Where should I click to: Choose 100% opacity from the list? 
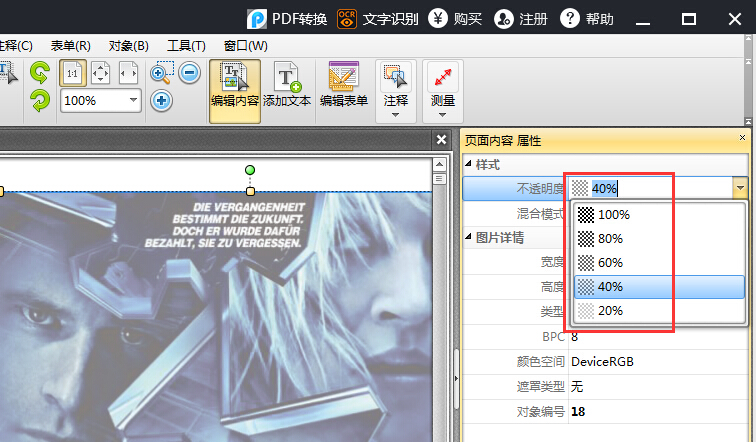pyautogui.click(x=659, y=214)
